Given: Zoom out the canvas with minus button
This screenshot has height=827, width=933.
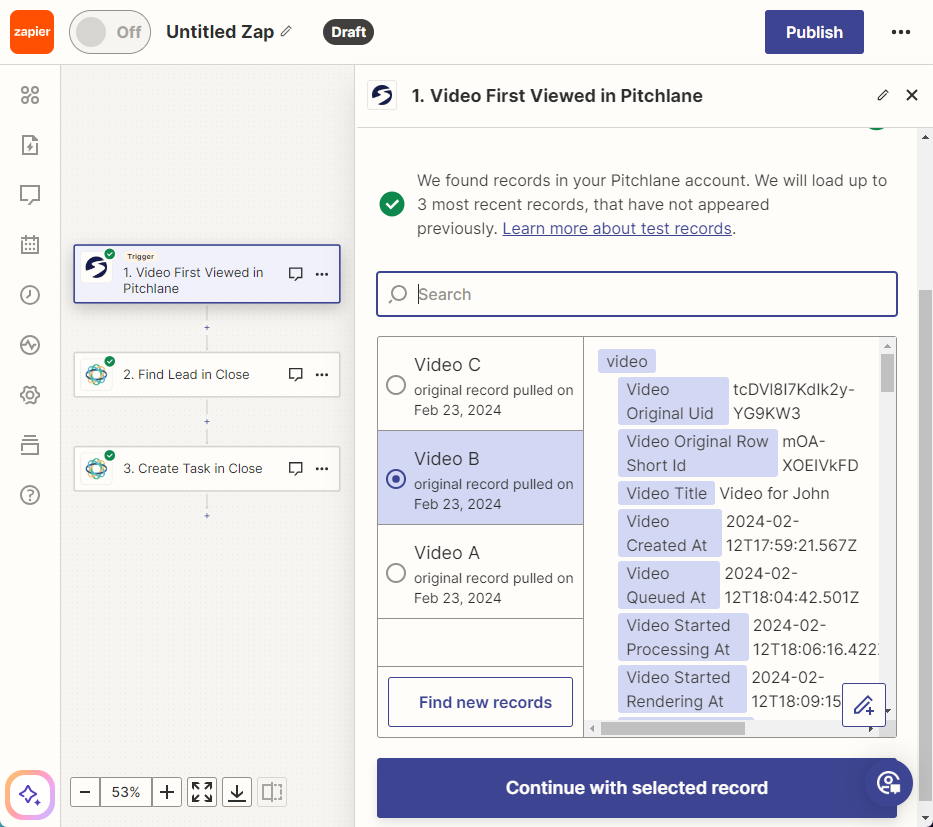Looking at the screenshot, I should (x=85, y=792).
